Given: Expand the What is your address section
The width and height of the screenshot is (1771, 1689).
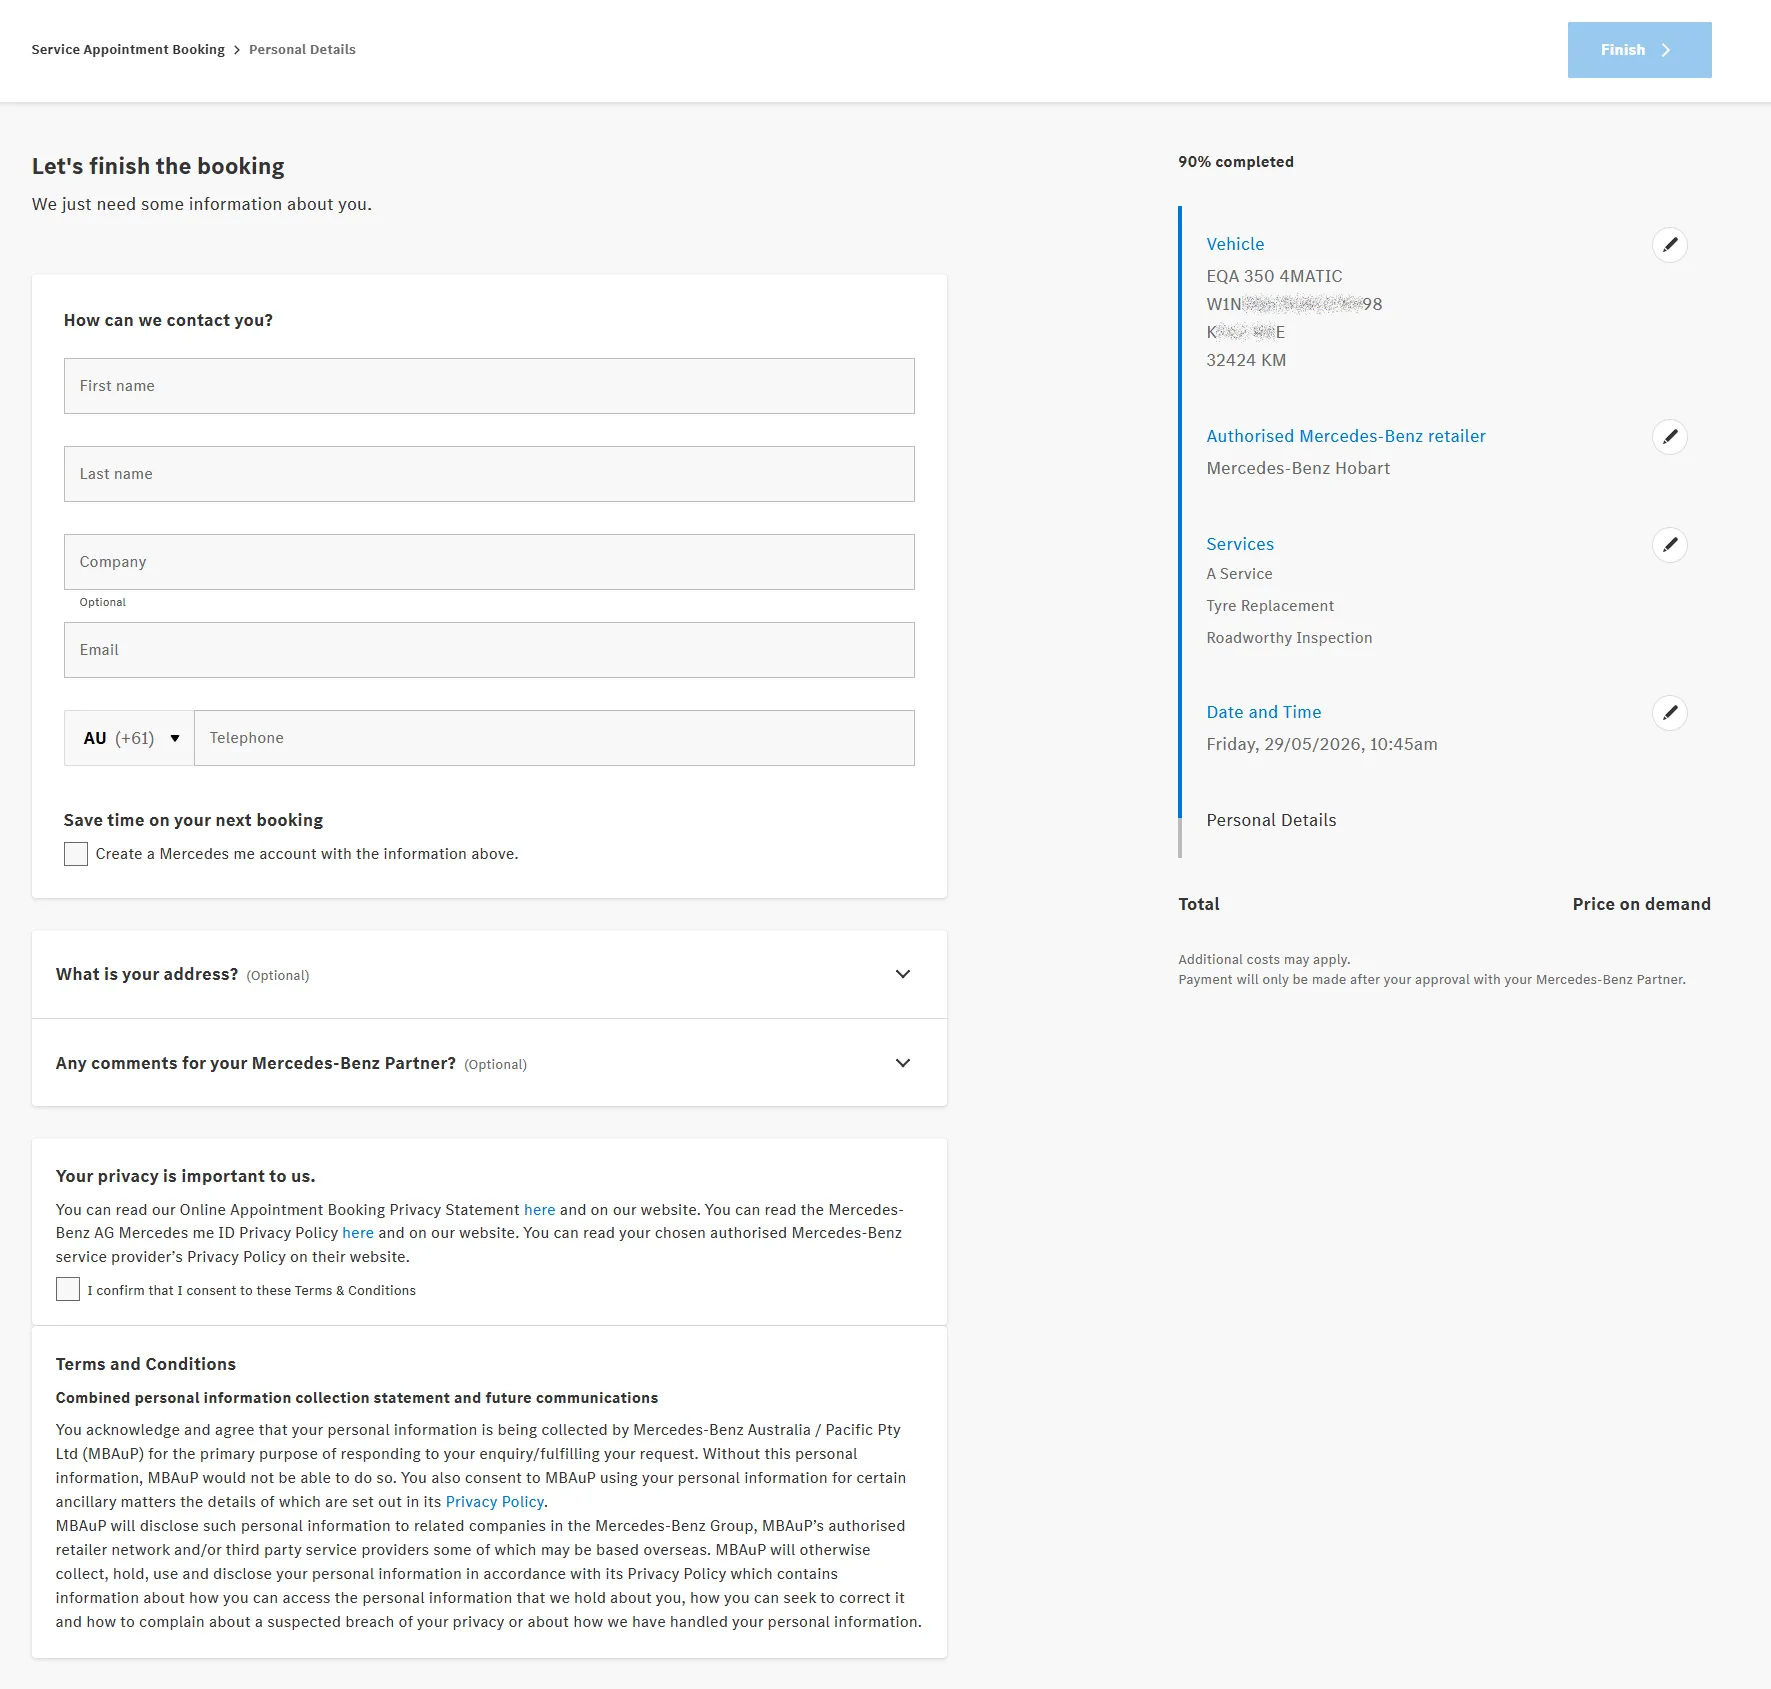Looking at the screenshot, I should click(x=489, y=974).
